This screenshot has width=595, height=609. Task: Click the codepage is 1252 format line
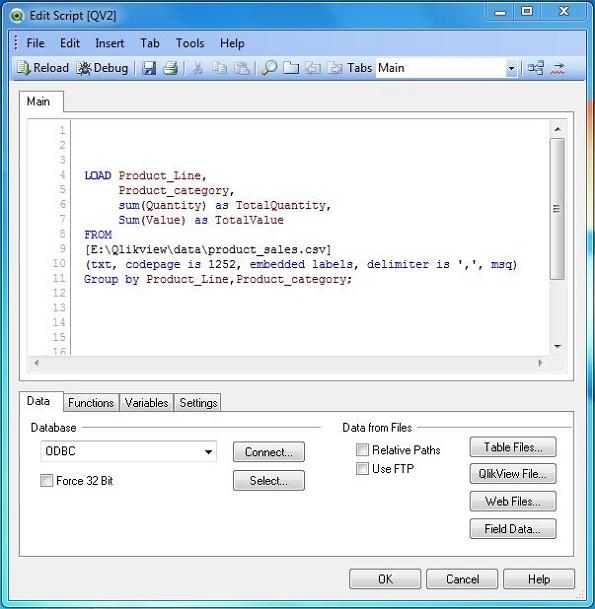click(x=301, y=264)
